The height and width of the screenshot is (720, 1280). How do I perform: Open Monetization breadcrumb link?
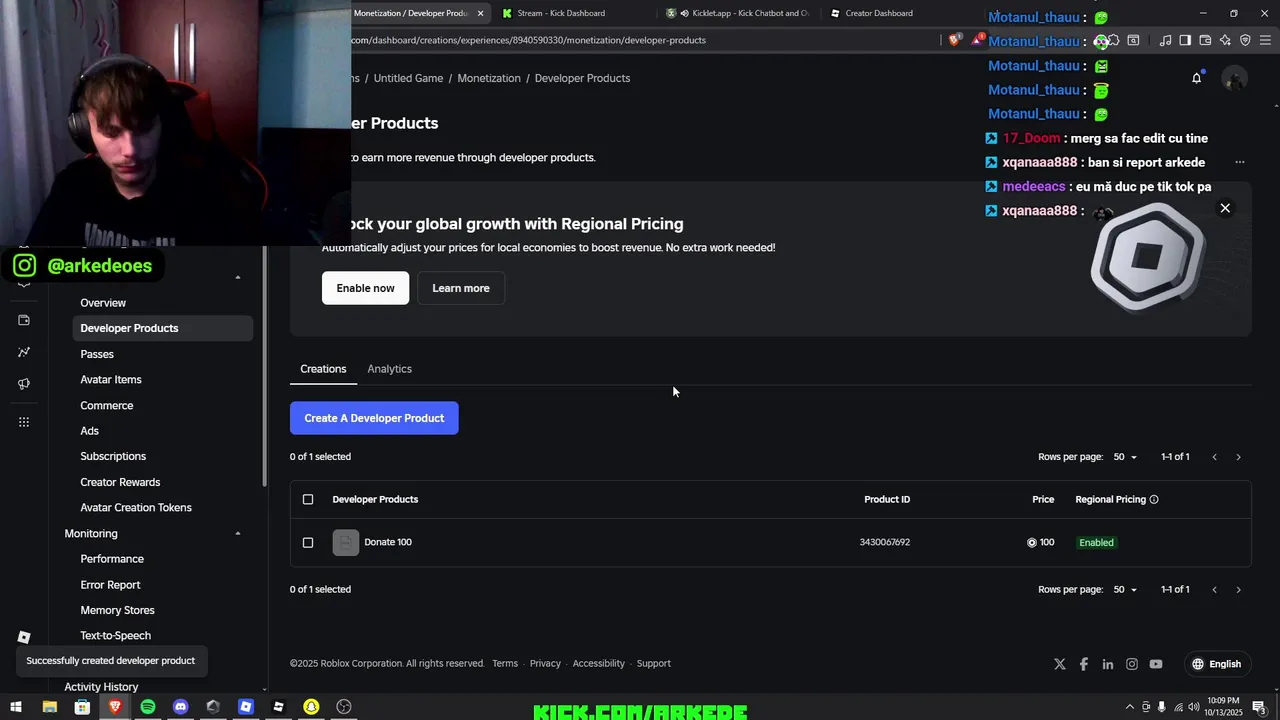click(x=489, y=78)
